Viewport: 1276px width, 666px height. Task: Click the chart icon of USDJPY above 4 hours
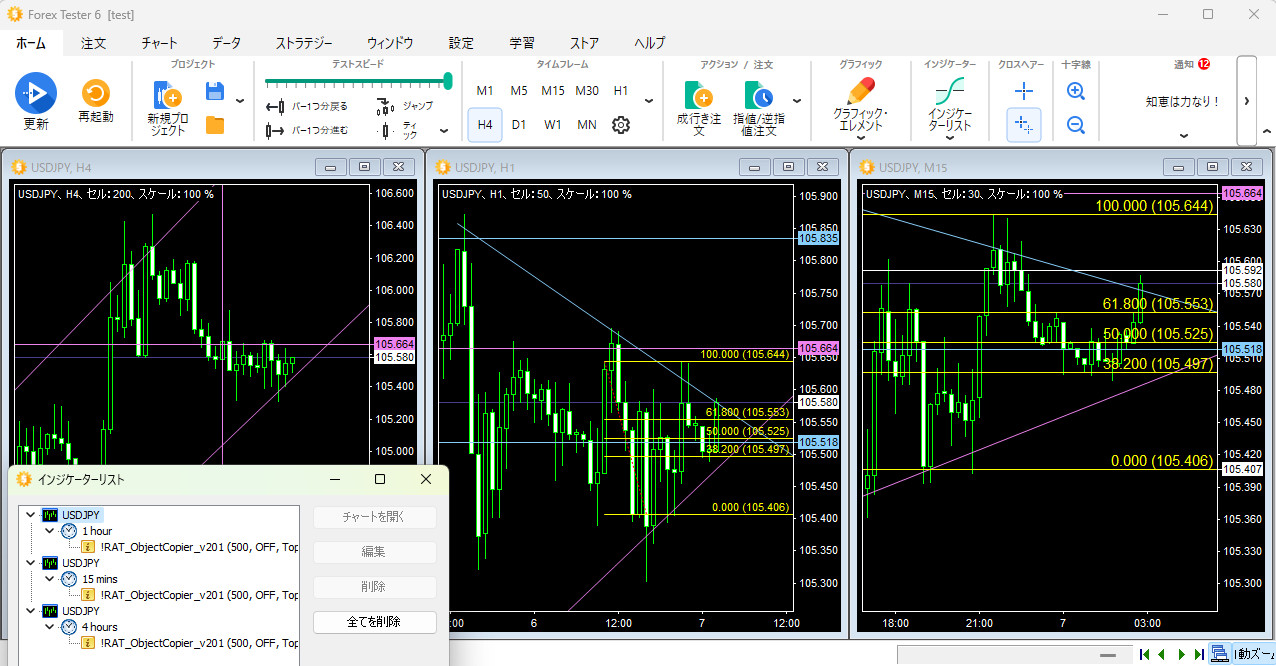tap(50, 611)
